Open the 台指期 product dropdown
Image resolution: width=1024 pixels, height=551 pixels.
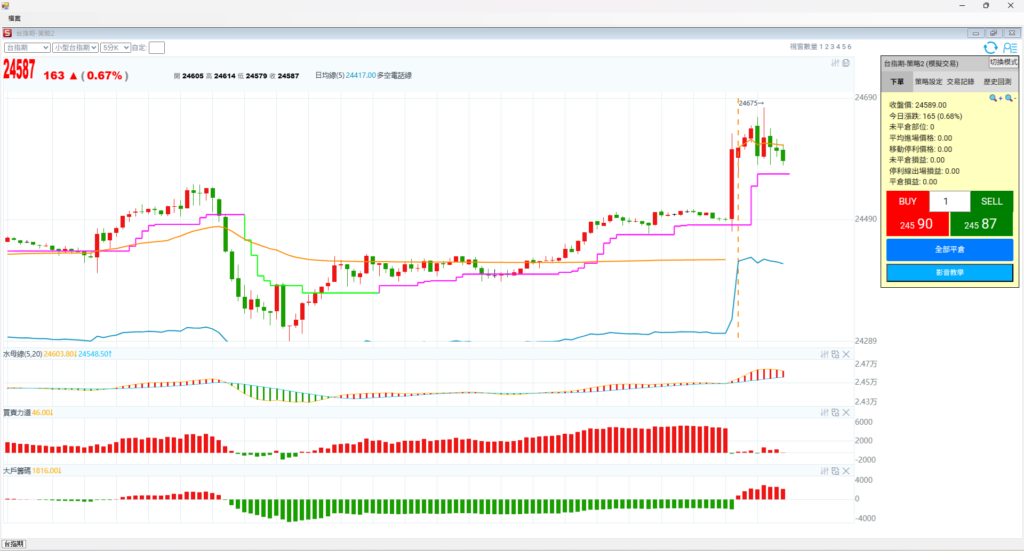point(27,47)
